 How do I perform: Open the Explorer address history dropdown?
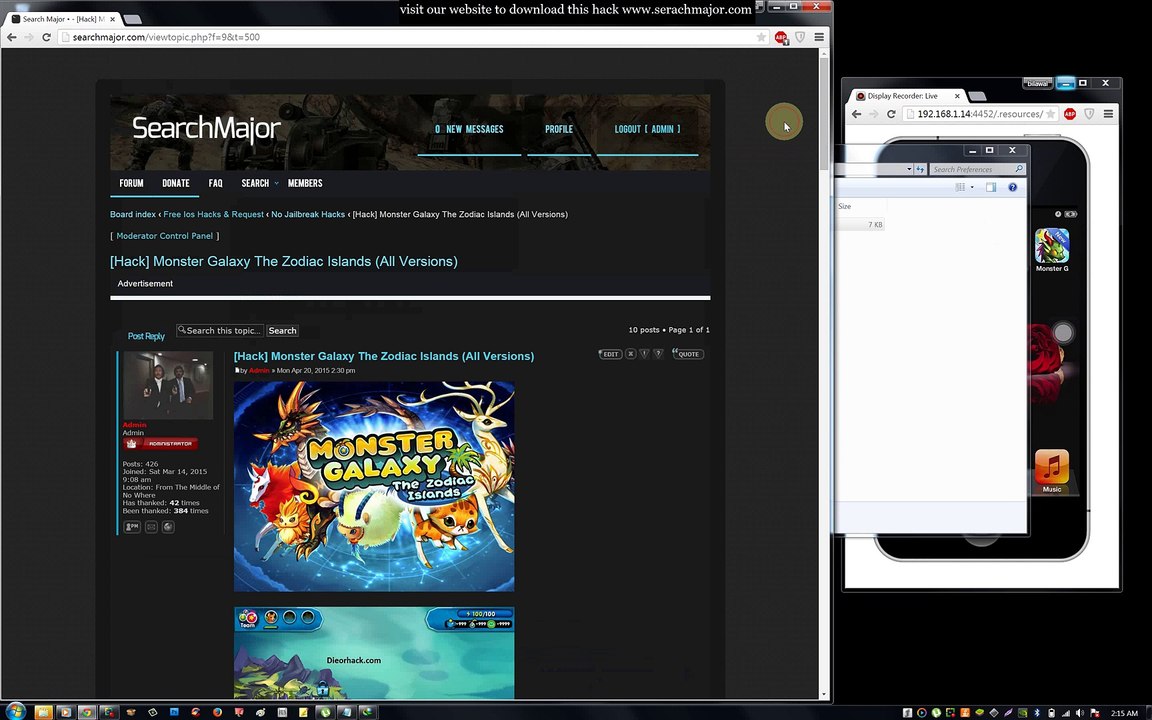pos(909,169)
